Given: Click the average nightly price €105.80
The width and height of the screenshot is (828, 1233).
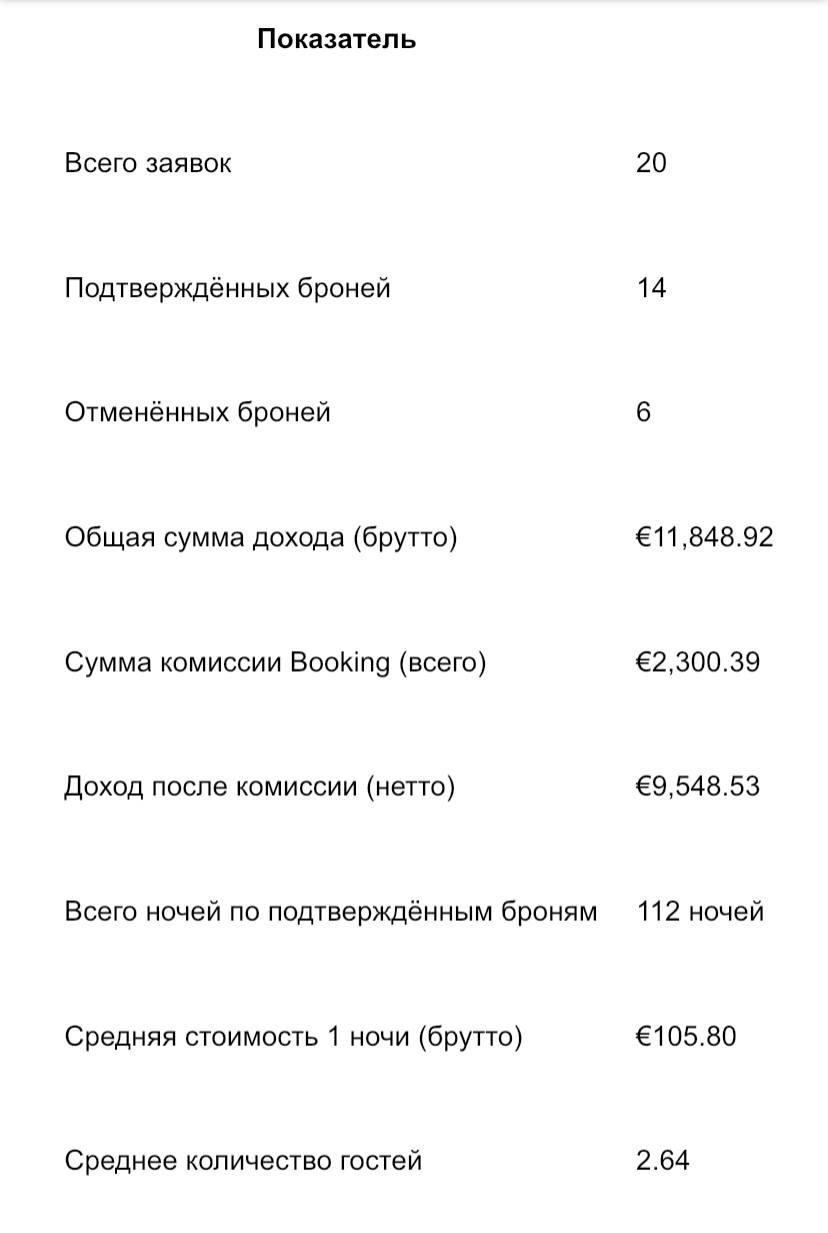Looking at the screenshot, I should coord(685,1036).
